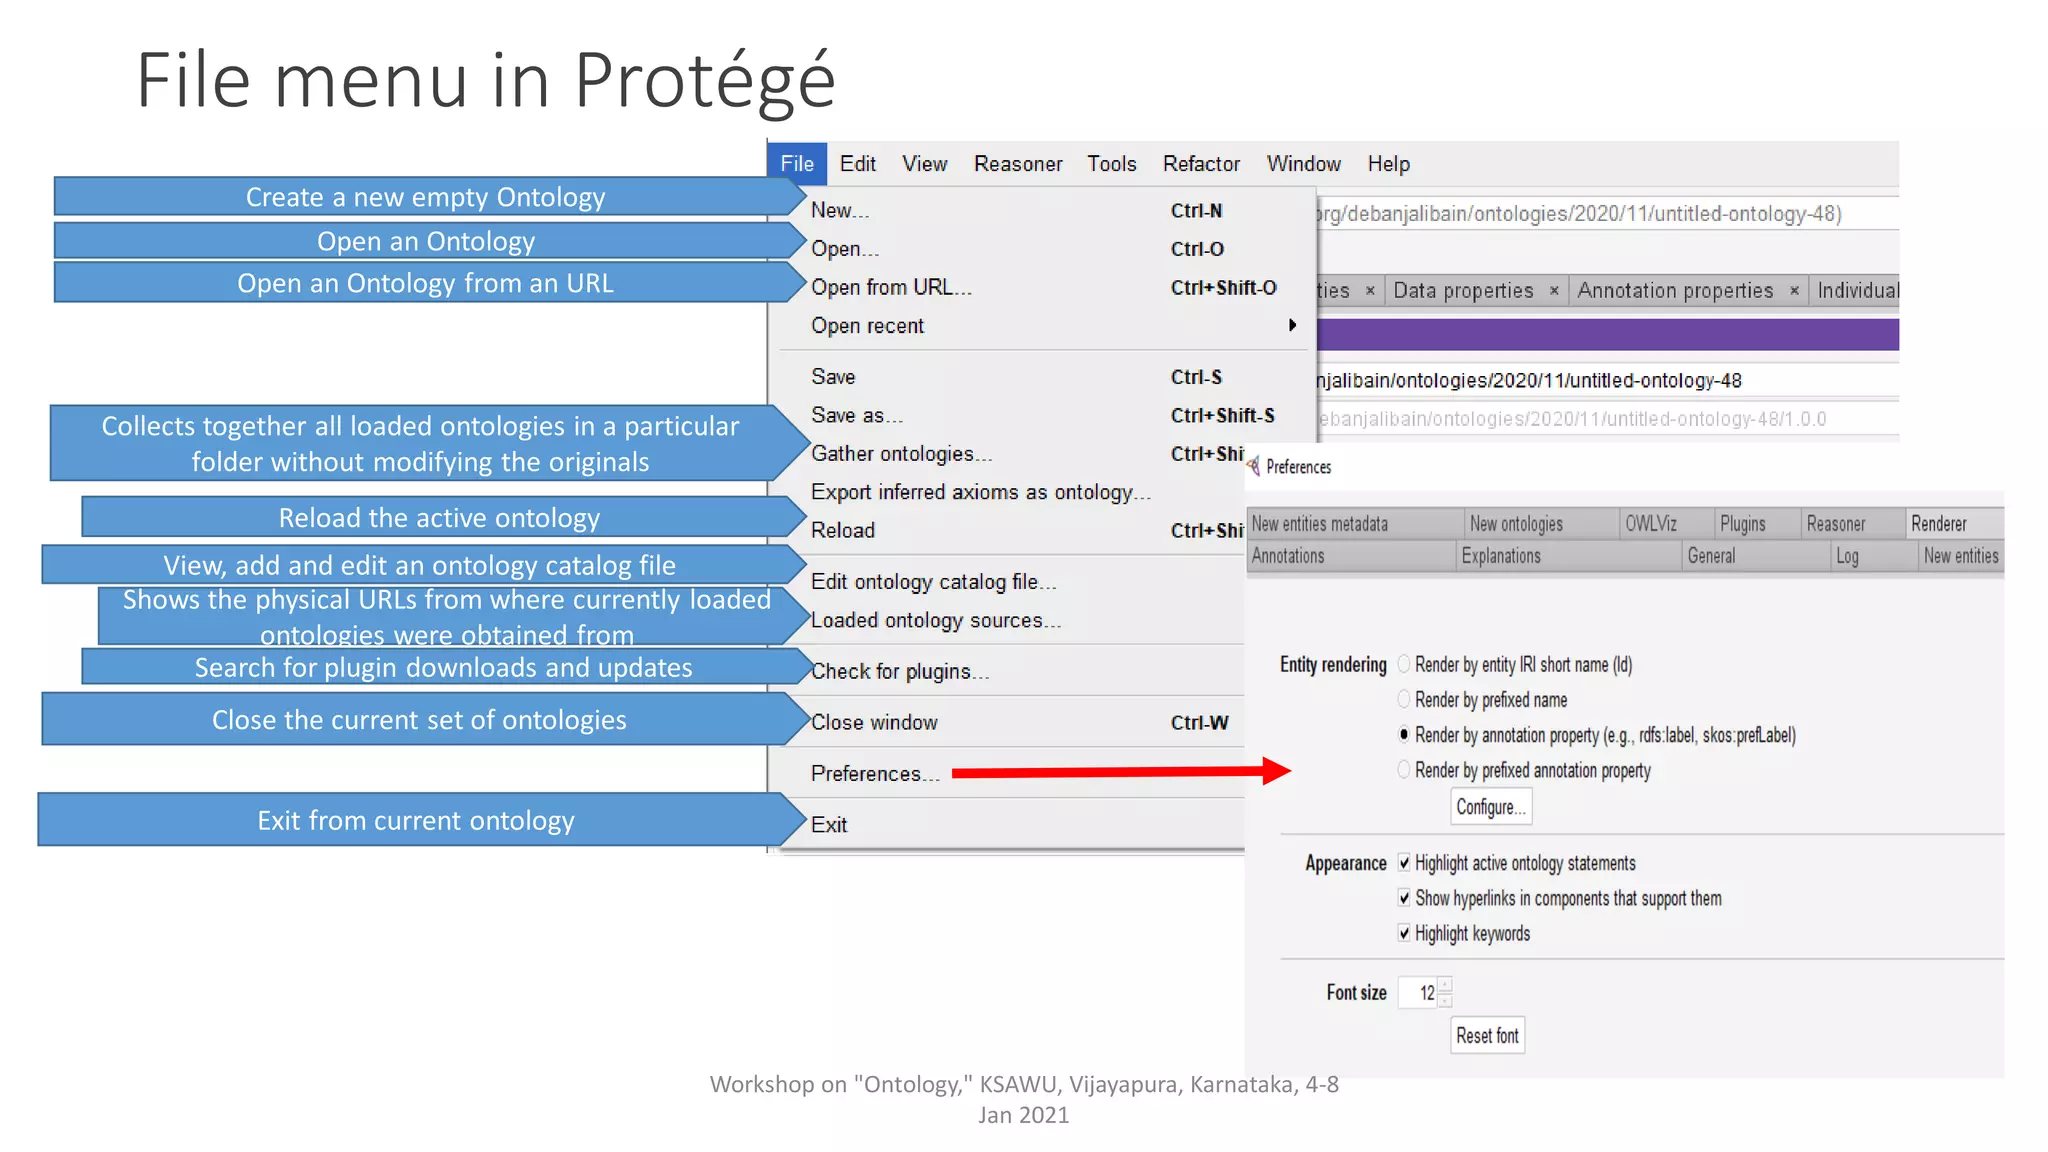The height and width of the screenshot is (1152, 2048).
Task: Open the Reasoner preferences tab
Action: (1853, 524)
